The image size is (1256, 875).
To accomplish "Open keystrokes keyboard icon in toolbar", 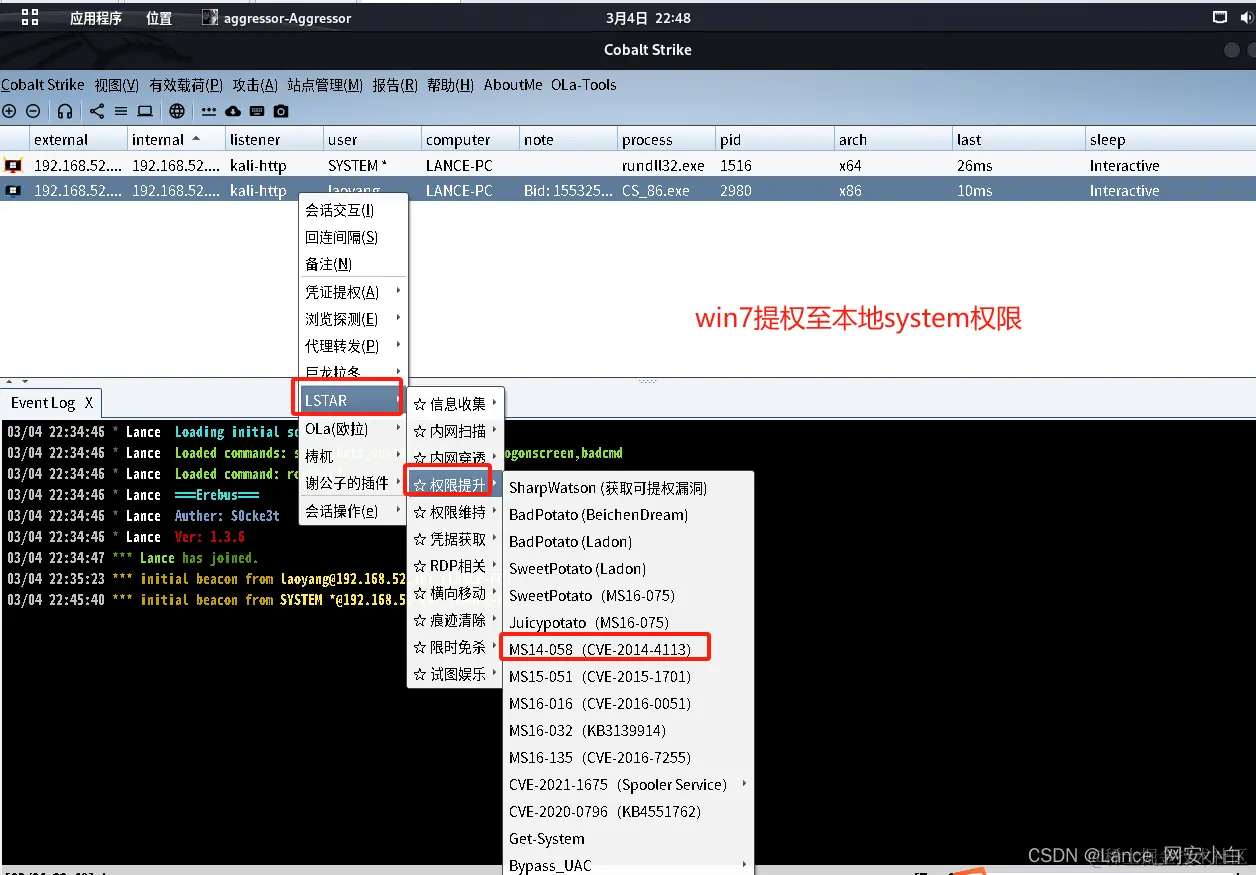I will (257, 111).
